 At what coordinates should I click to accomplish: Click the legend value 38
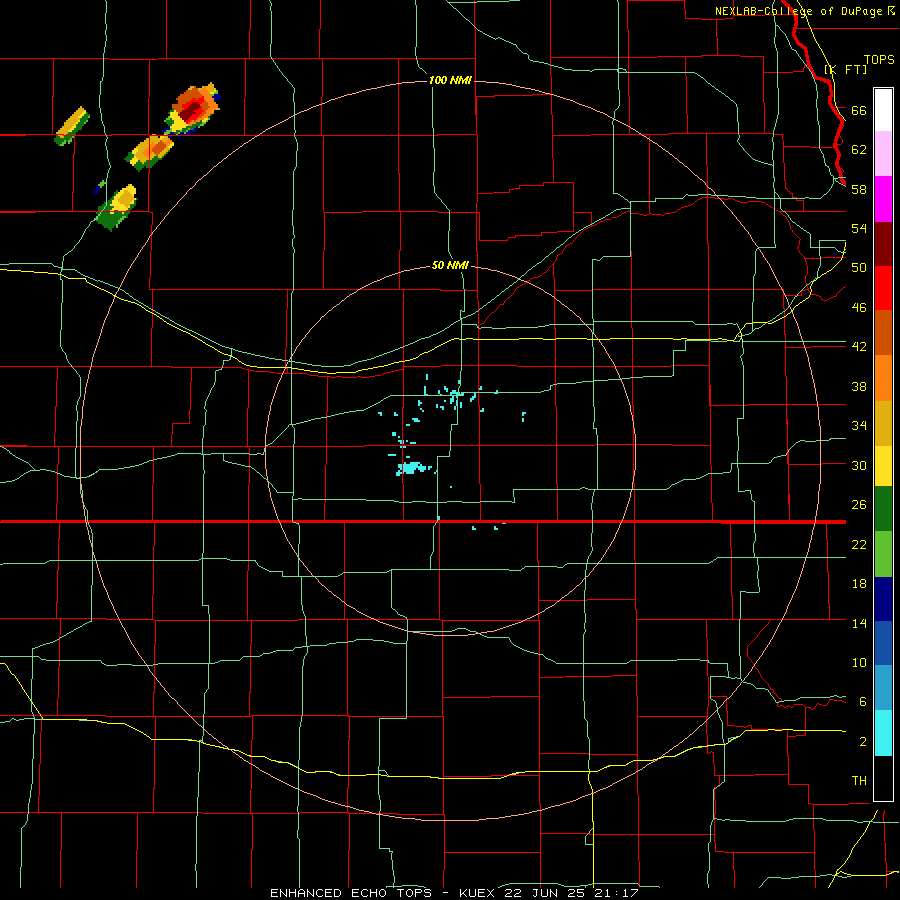coord(859,386)
